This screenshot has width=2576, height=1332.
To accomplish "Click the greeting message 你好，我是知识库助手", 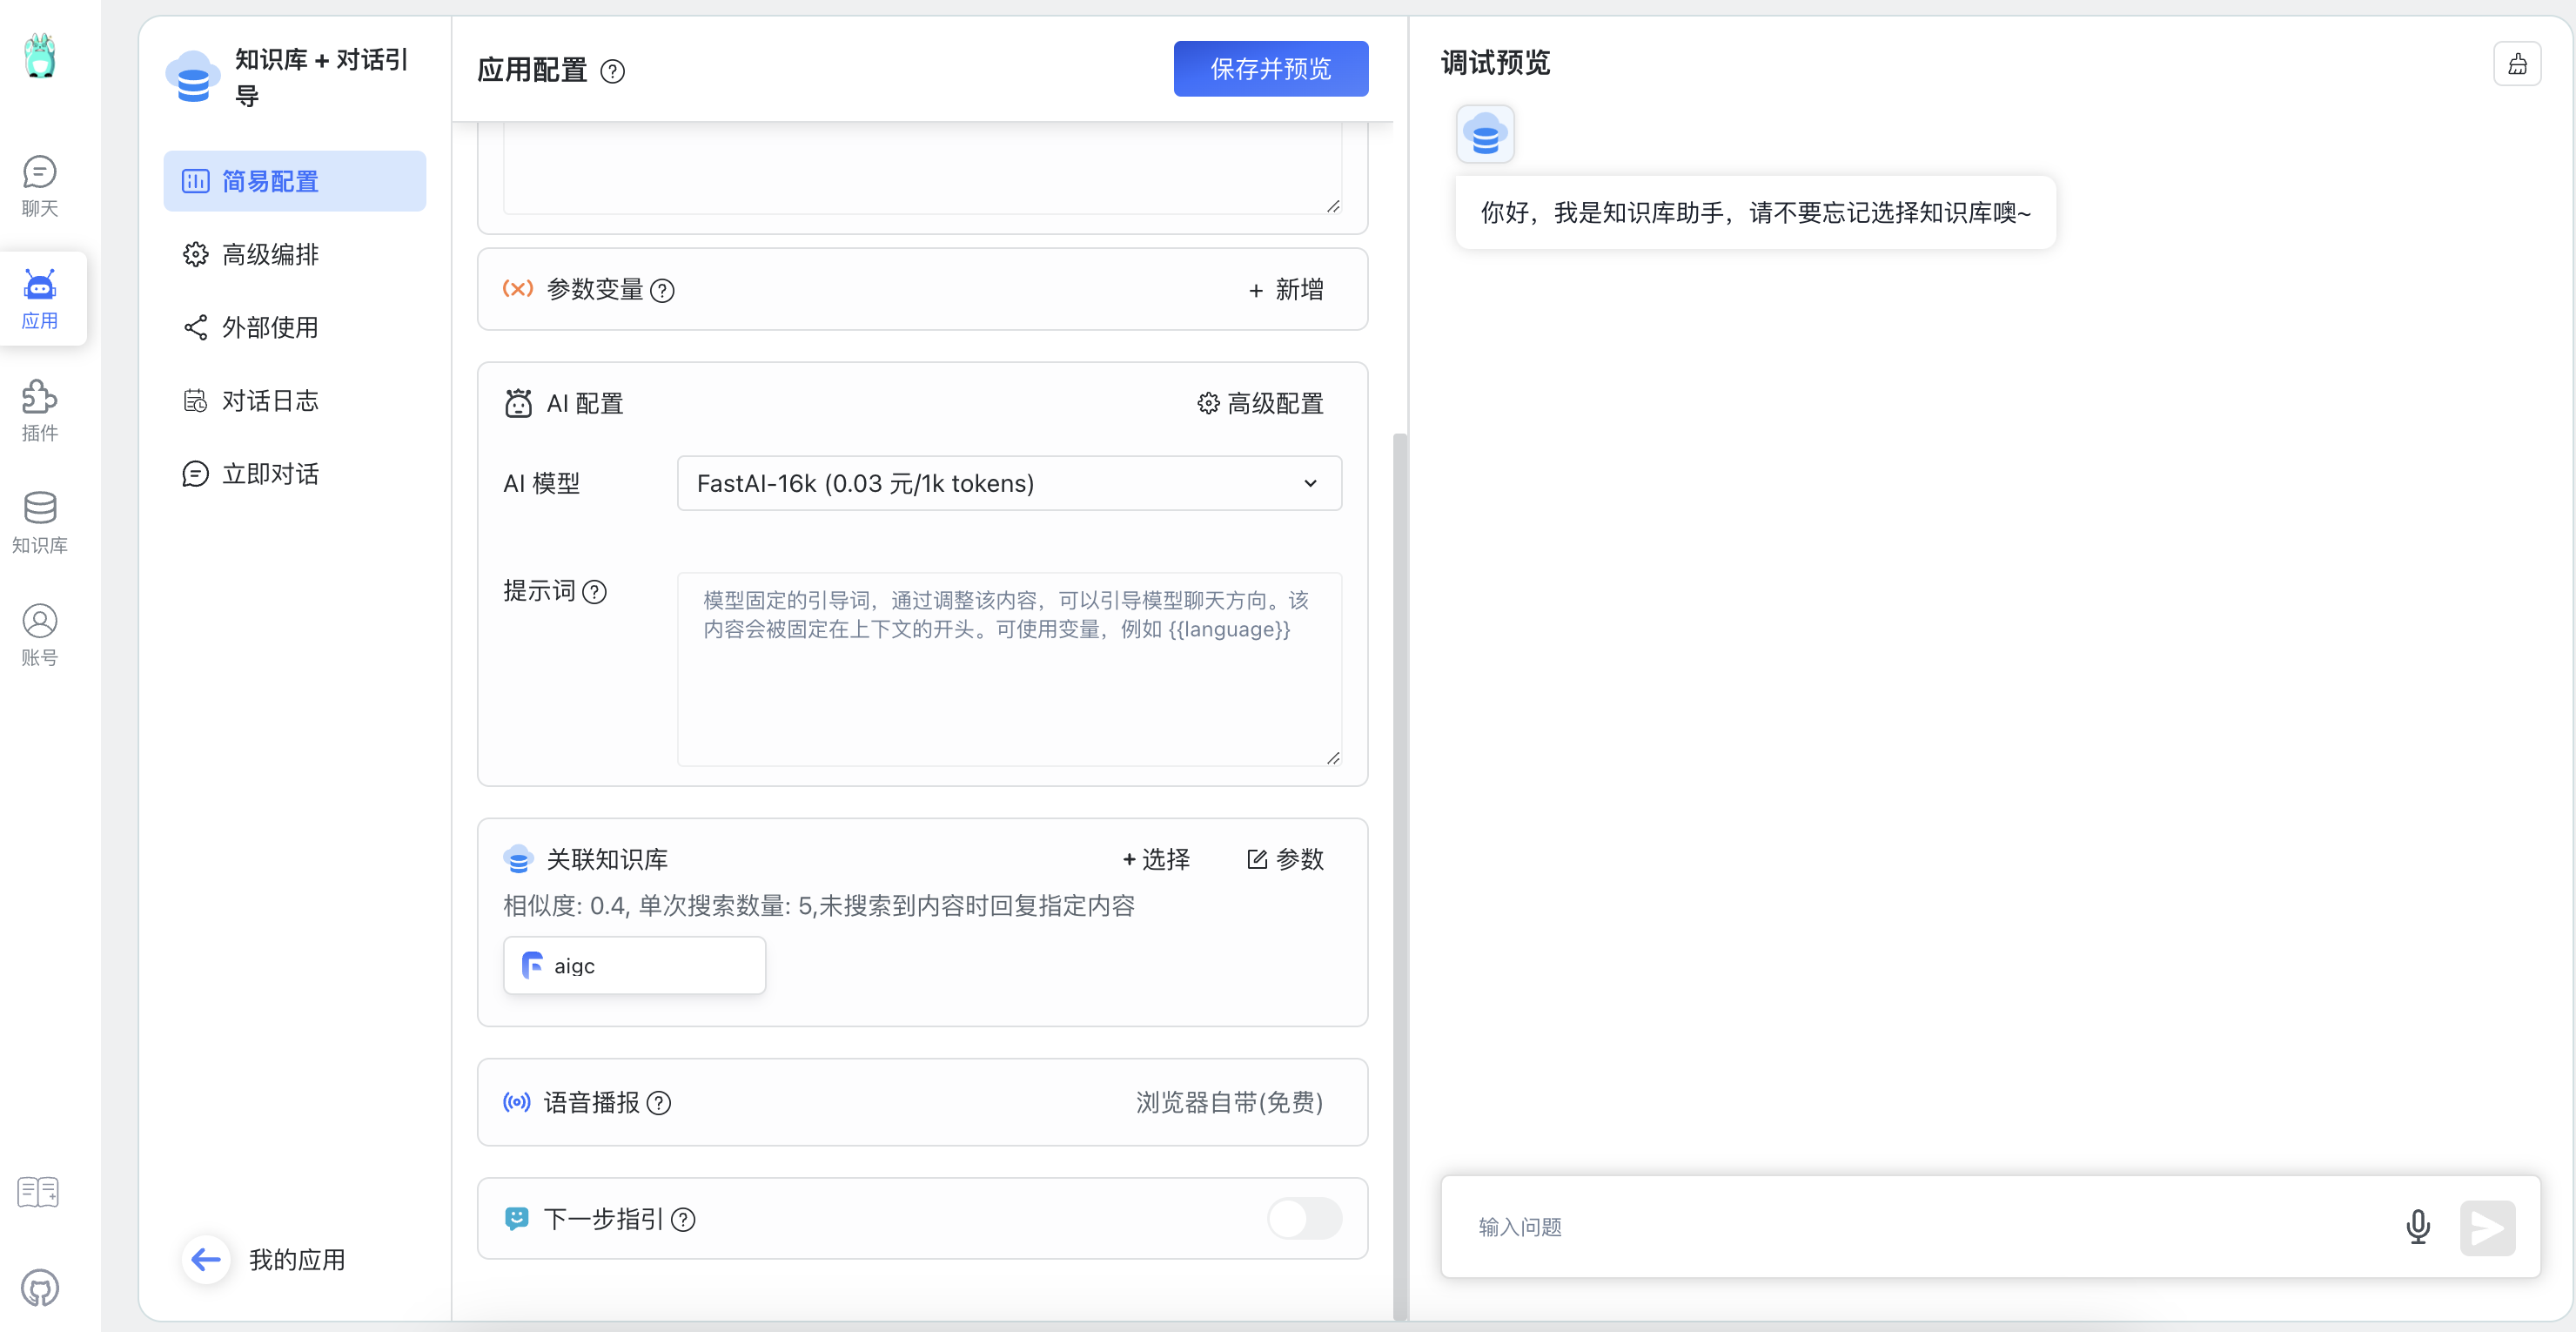I will 1755,212.
